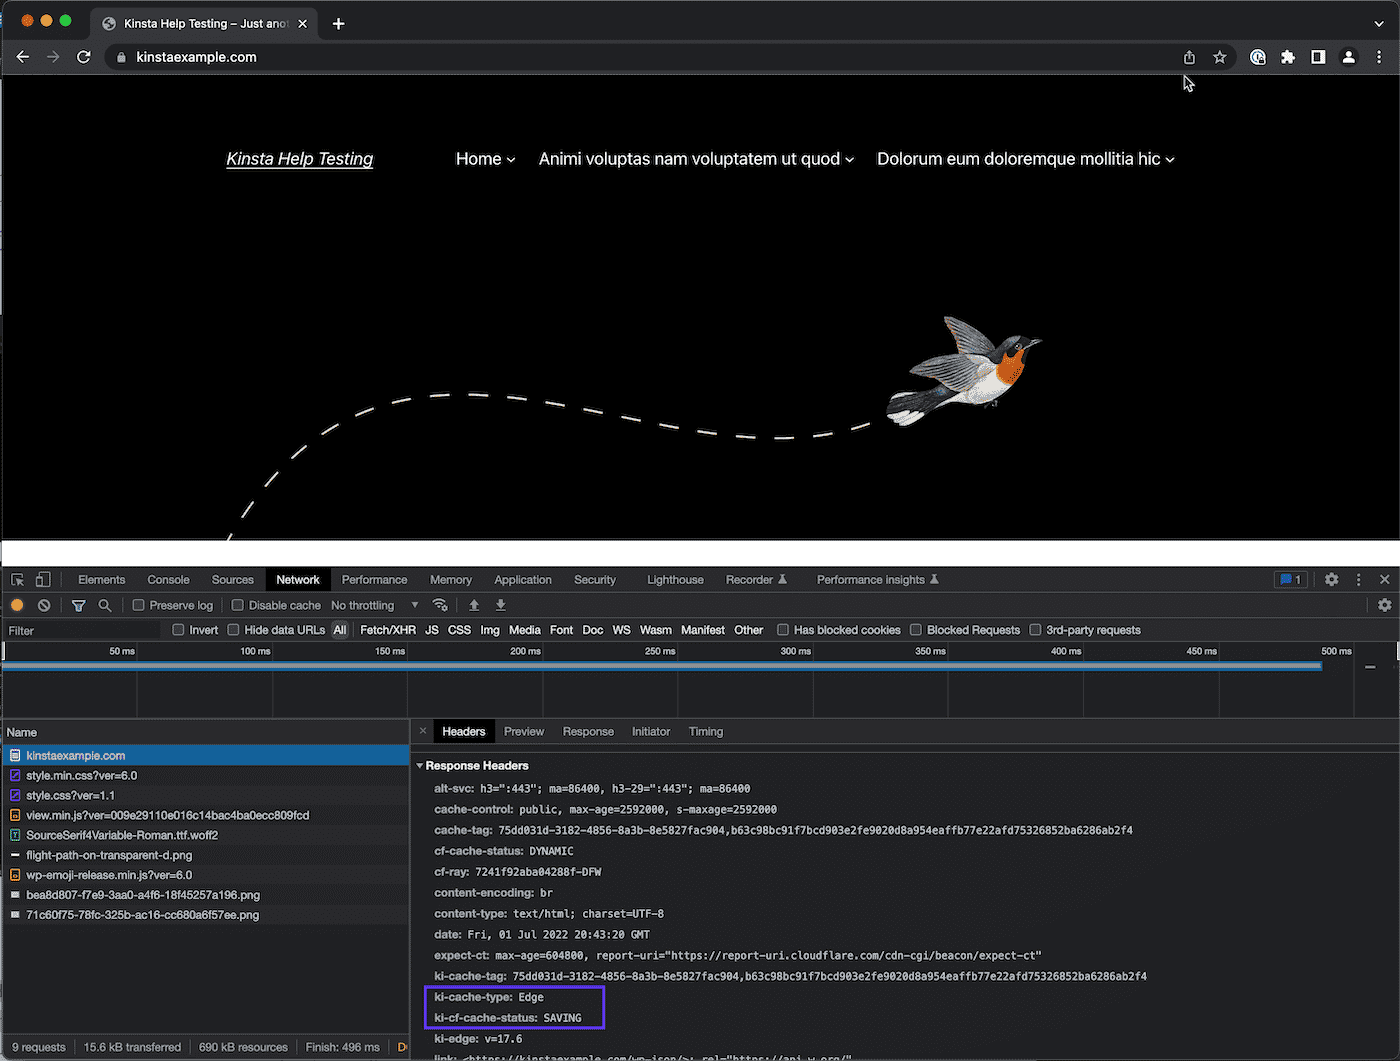
Task: Open network conditions settings icon
Action: [x=440, y=605]
